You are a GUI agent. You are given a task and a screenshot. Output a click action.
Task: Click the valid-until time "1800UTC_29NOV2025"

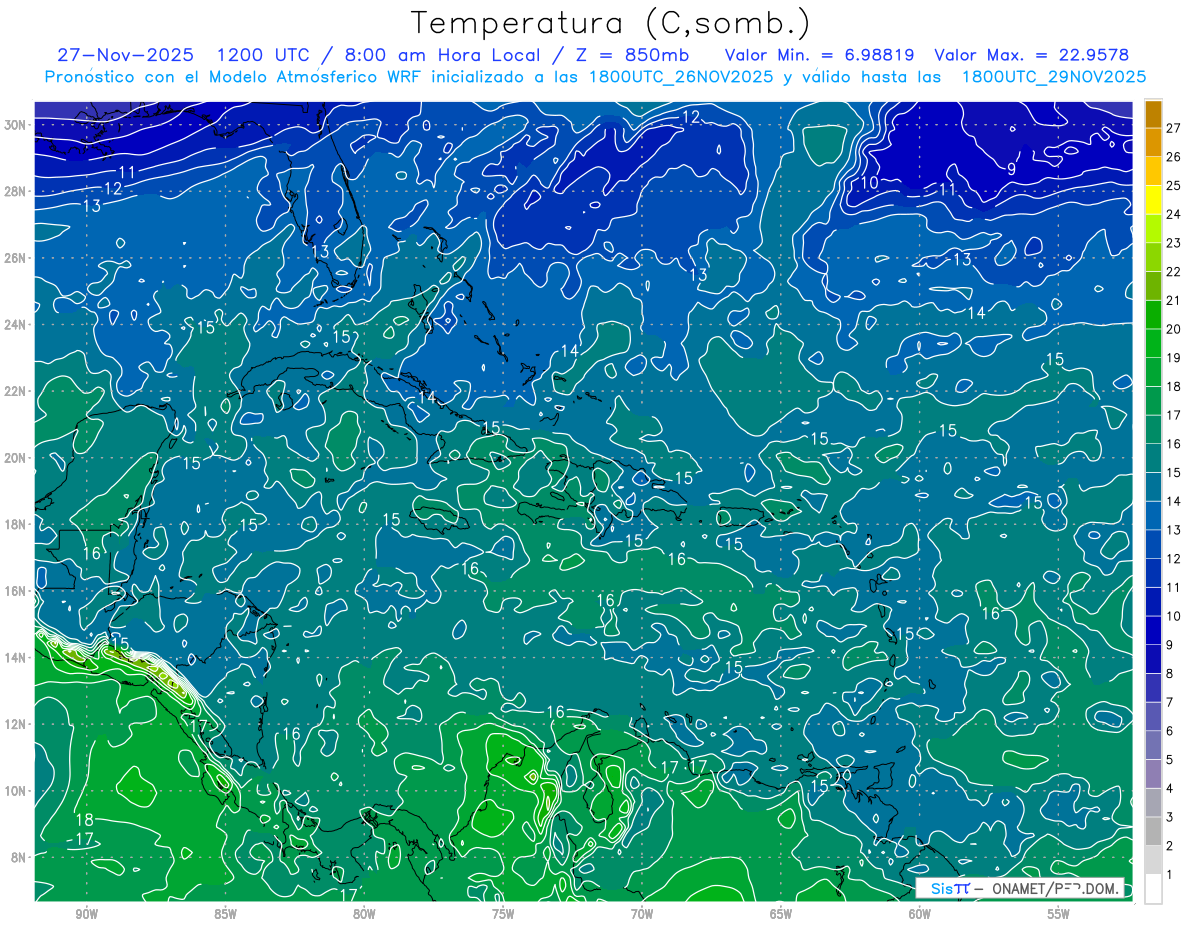pyautogui.click(x=1053, y=77)
